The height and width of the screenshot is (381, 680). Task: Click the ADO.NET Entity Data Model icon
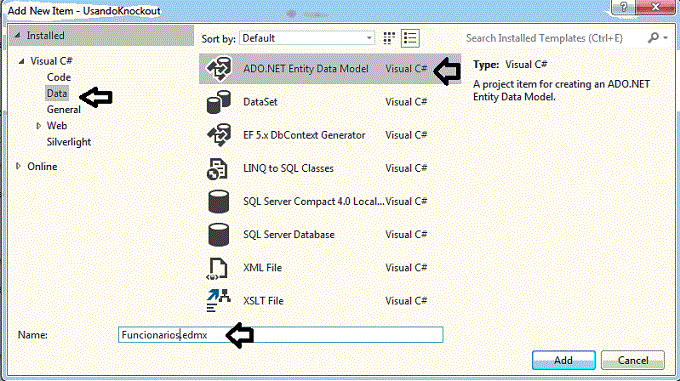click(x=219, y=68)
